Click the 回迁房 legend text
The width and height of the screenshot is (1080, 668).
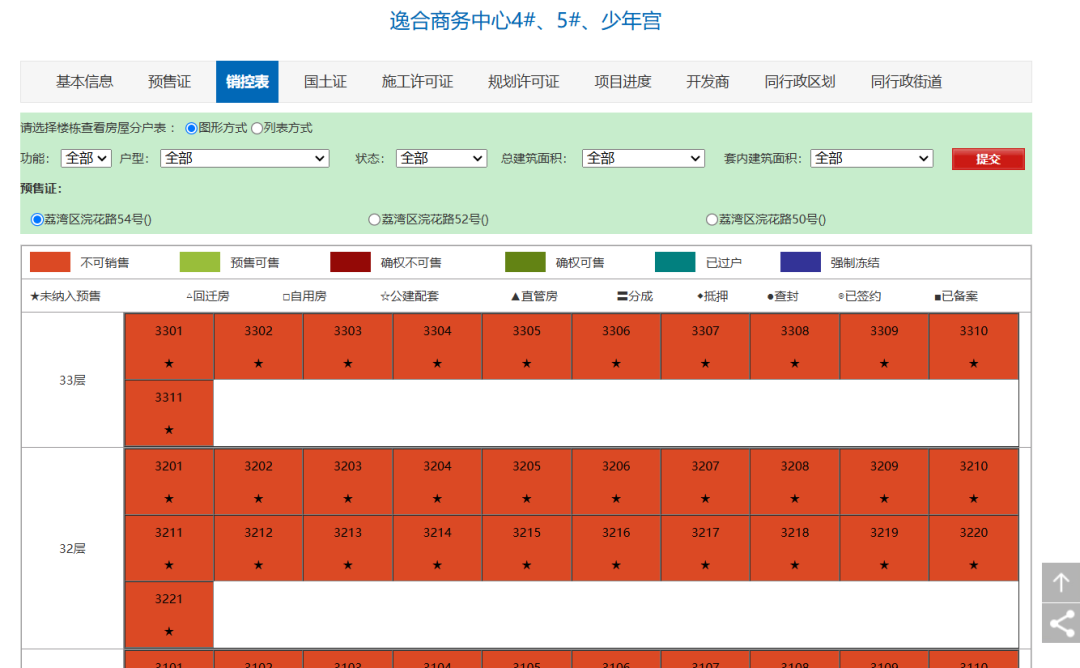[211, 296]
